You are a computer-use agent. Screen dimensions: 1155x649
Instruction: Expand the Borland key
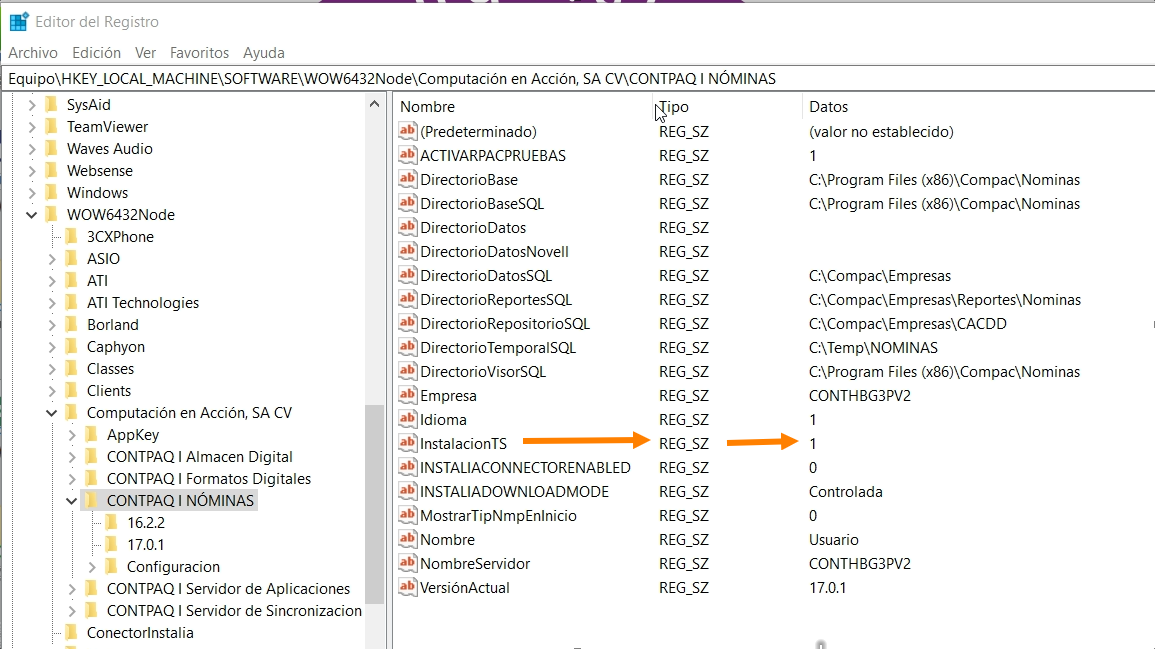point(52,325)
